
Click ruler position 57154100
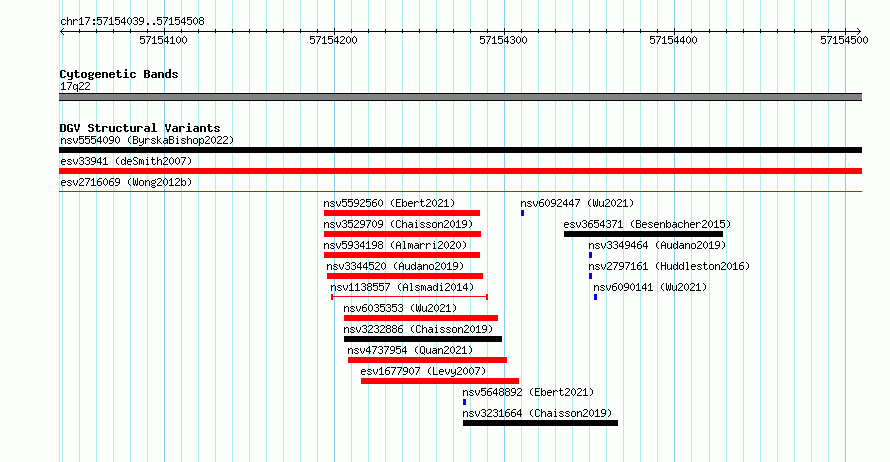click(x=163, y=40)
